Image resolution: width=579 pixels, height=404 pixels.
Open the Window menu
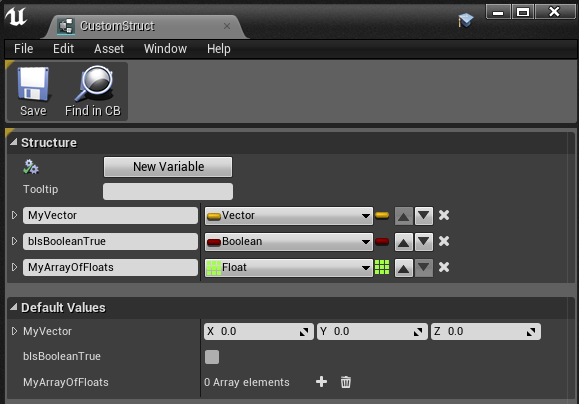pos(165,49)
